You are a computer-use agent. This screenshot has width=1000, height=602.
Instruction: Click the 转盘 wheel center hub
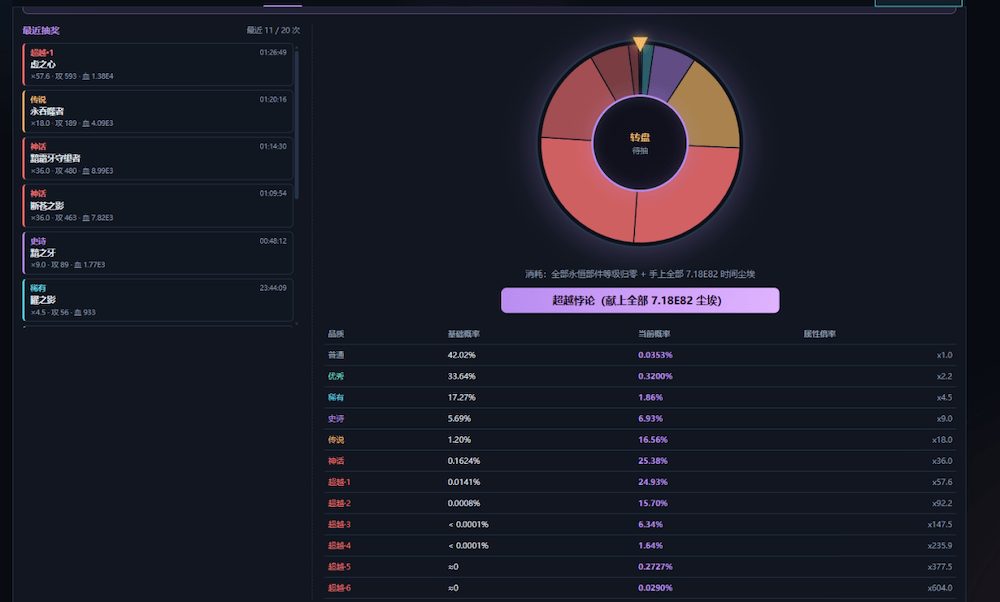(640, 143)
